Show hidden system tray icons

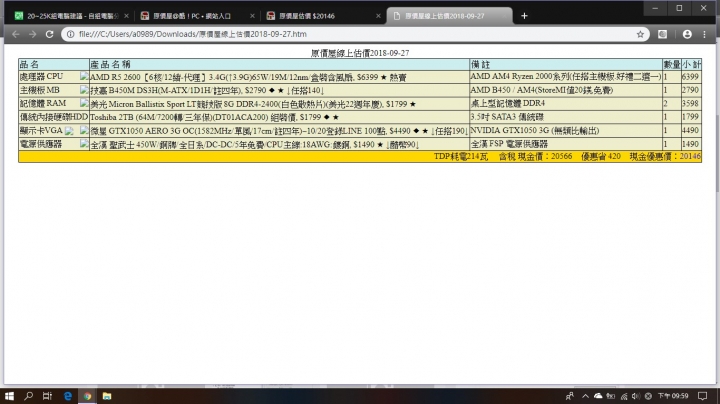pos(585,396)
